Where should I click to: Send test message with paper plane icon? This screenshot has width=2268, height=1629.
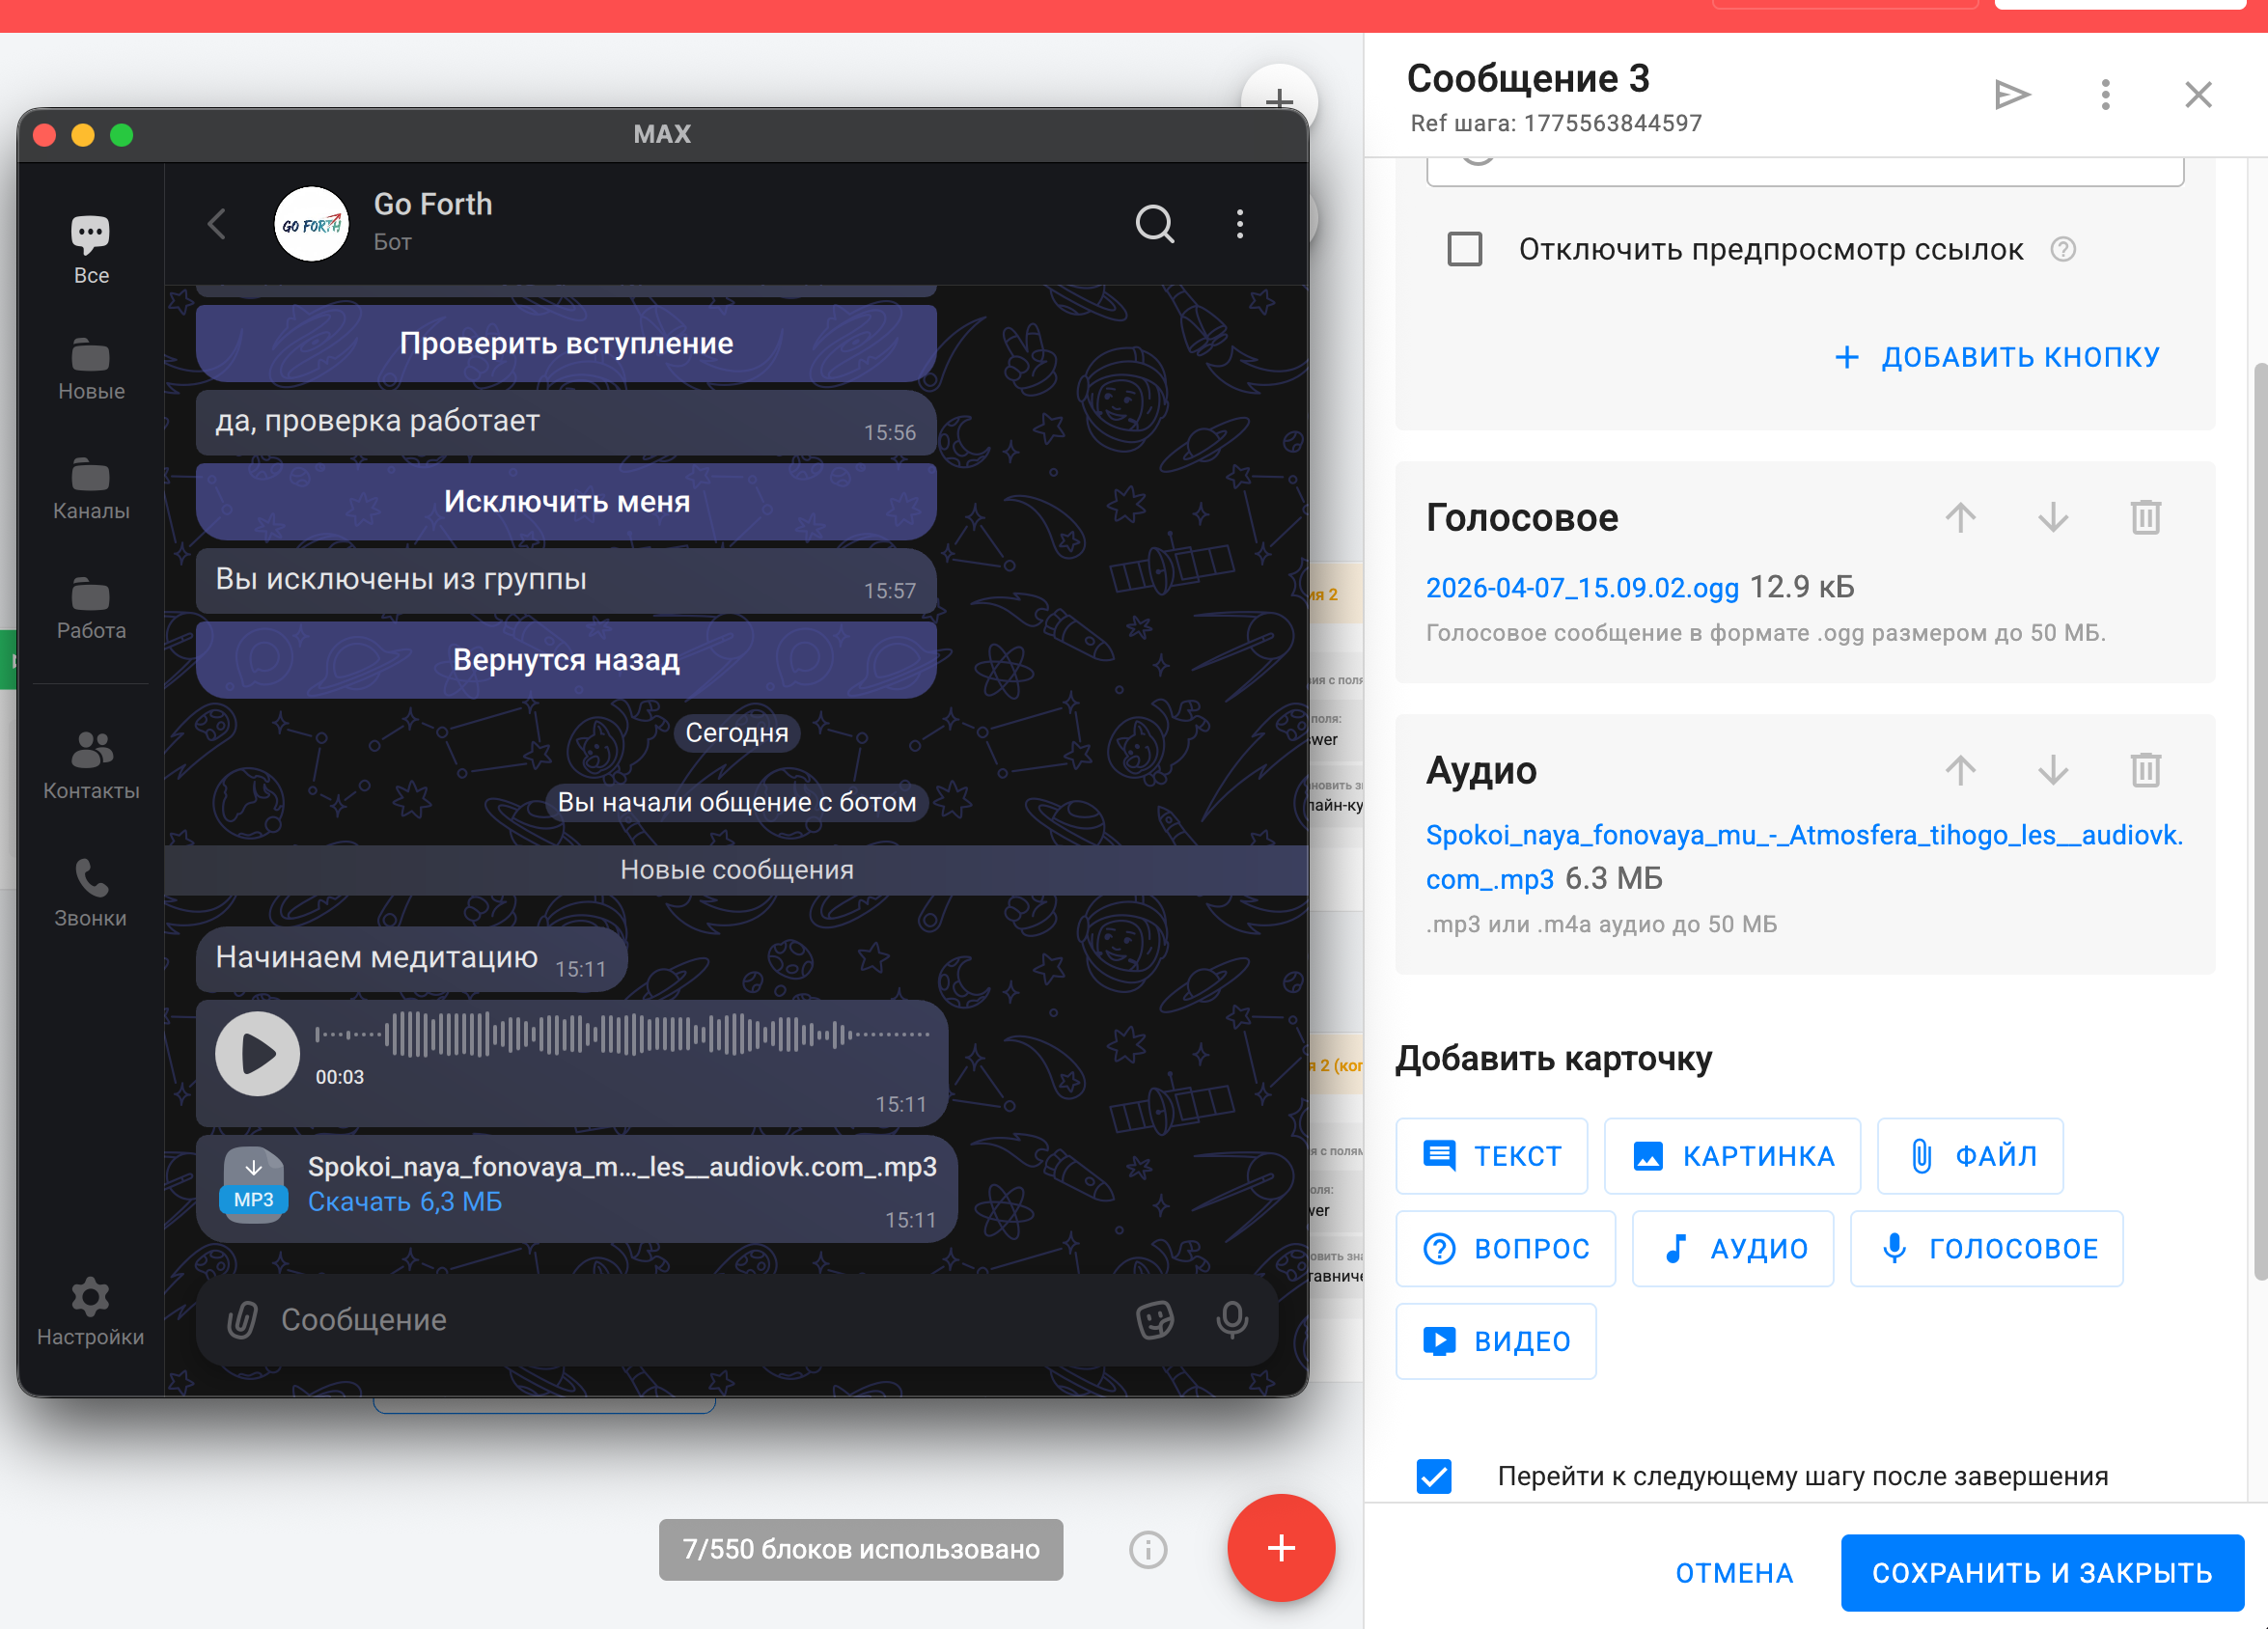pos(2011,95)
